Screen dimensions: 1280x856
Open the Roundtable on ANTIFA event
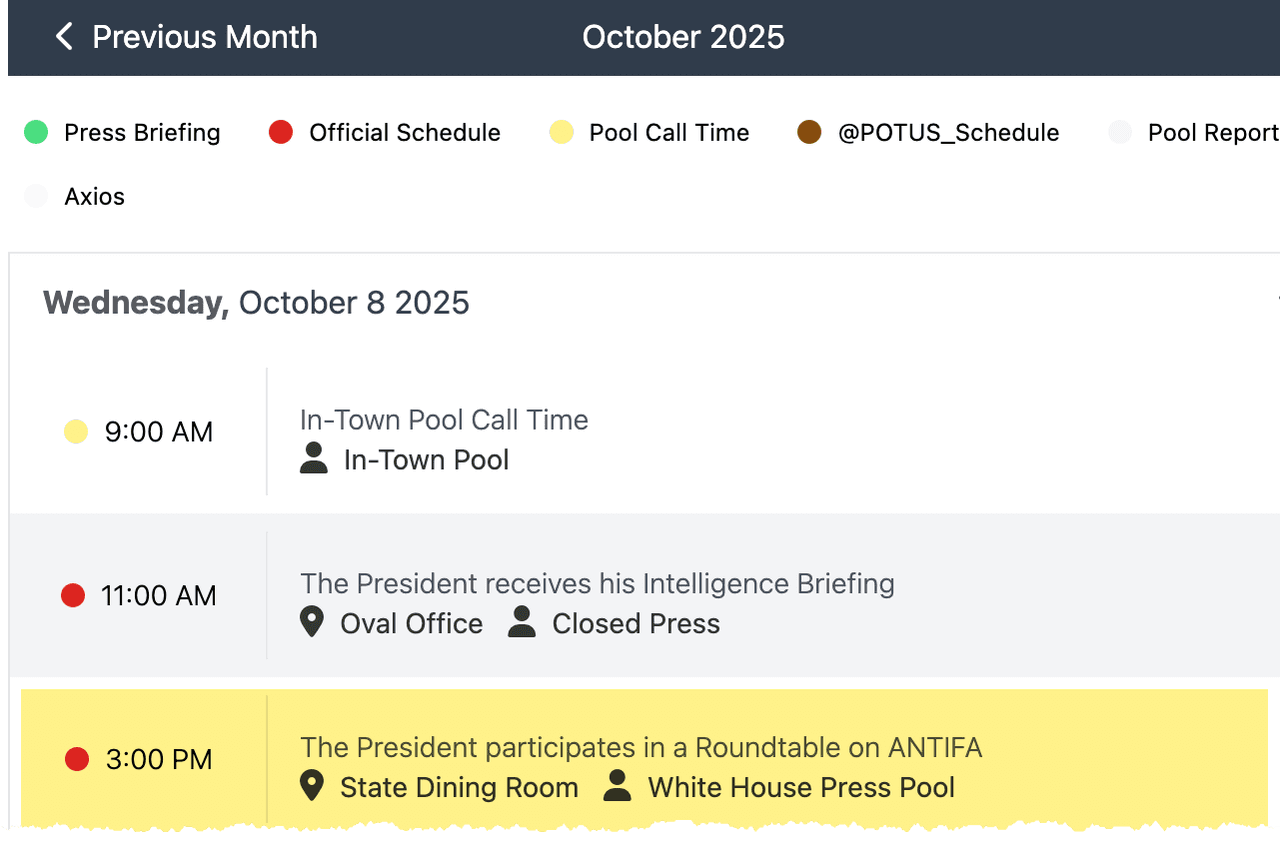click(641, 747)
